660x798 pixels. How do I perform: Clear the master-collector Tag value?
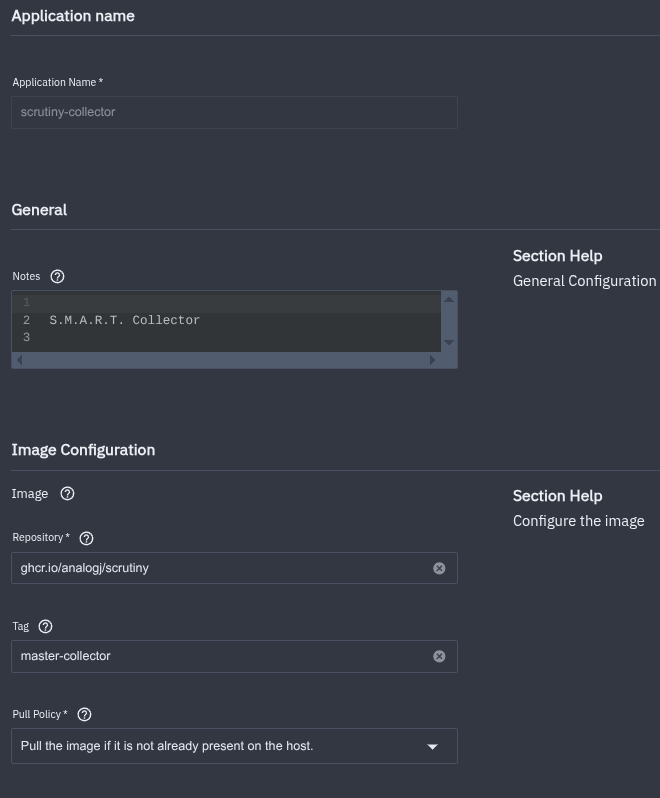[439, 656]
